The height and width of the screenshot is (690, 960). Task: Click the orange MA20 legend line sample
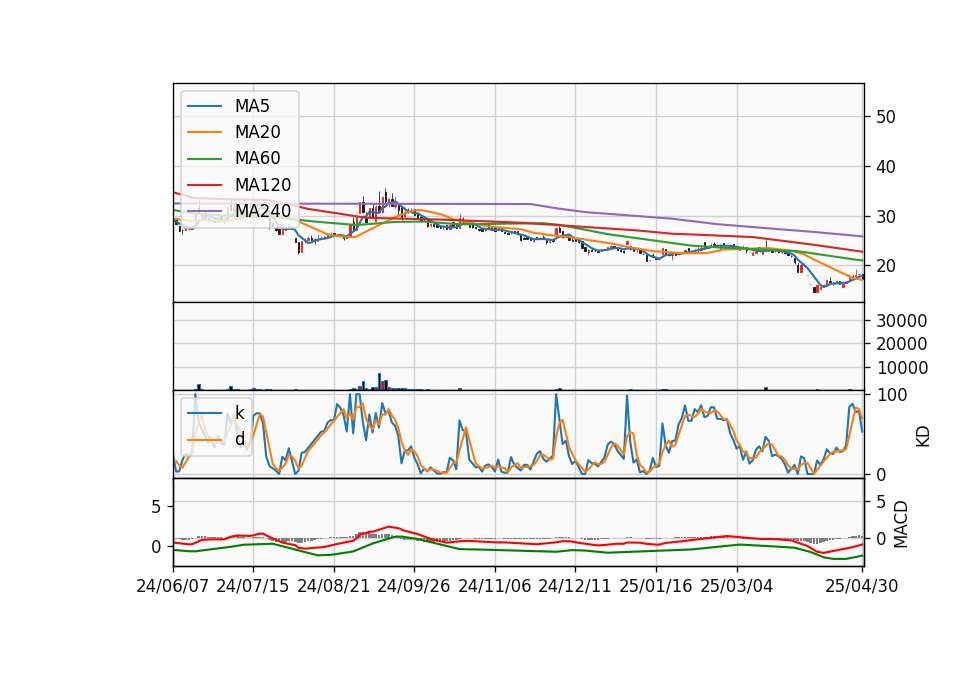point(204,132)
